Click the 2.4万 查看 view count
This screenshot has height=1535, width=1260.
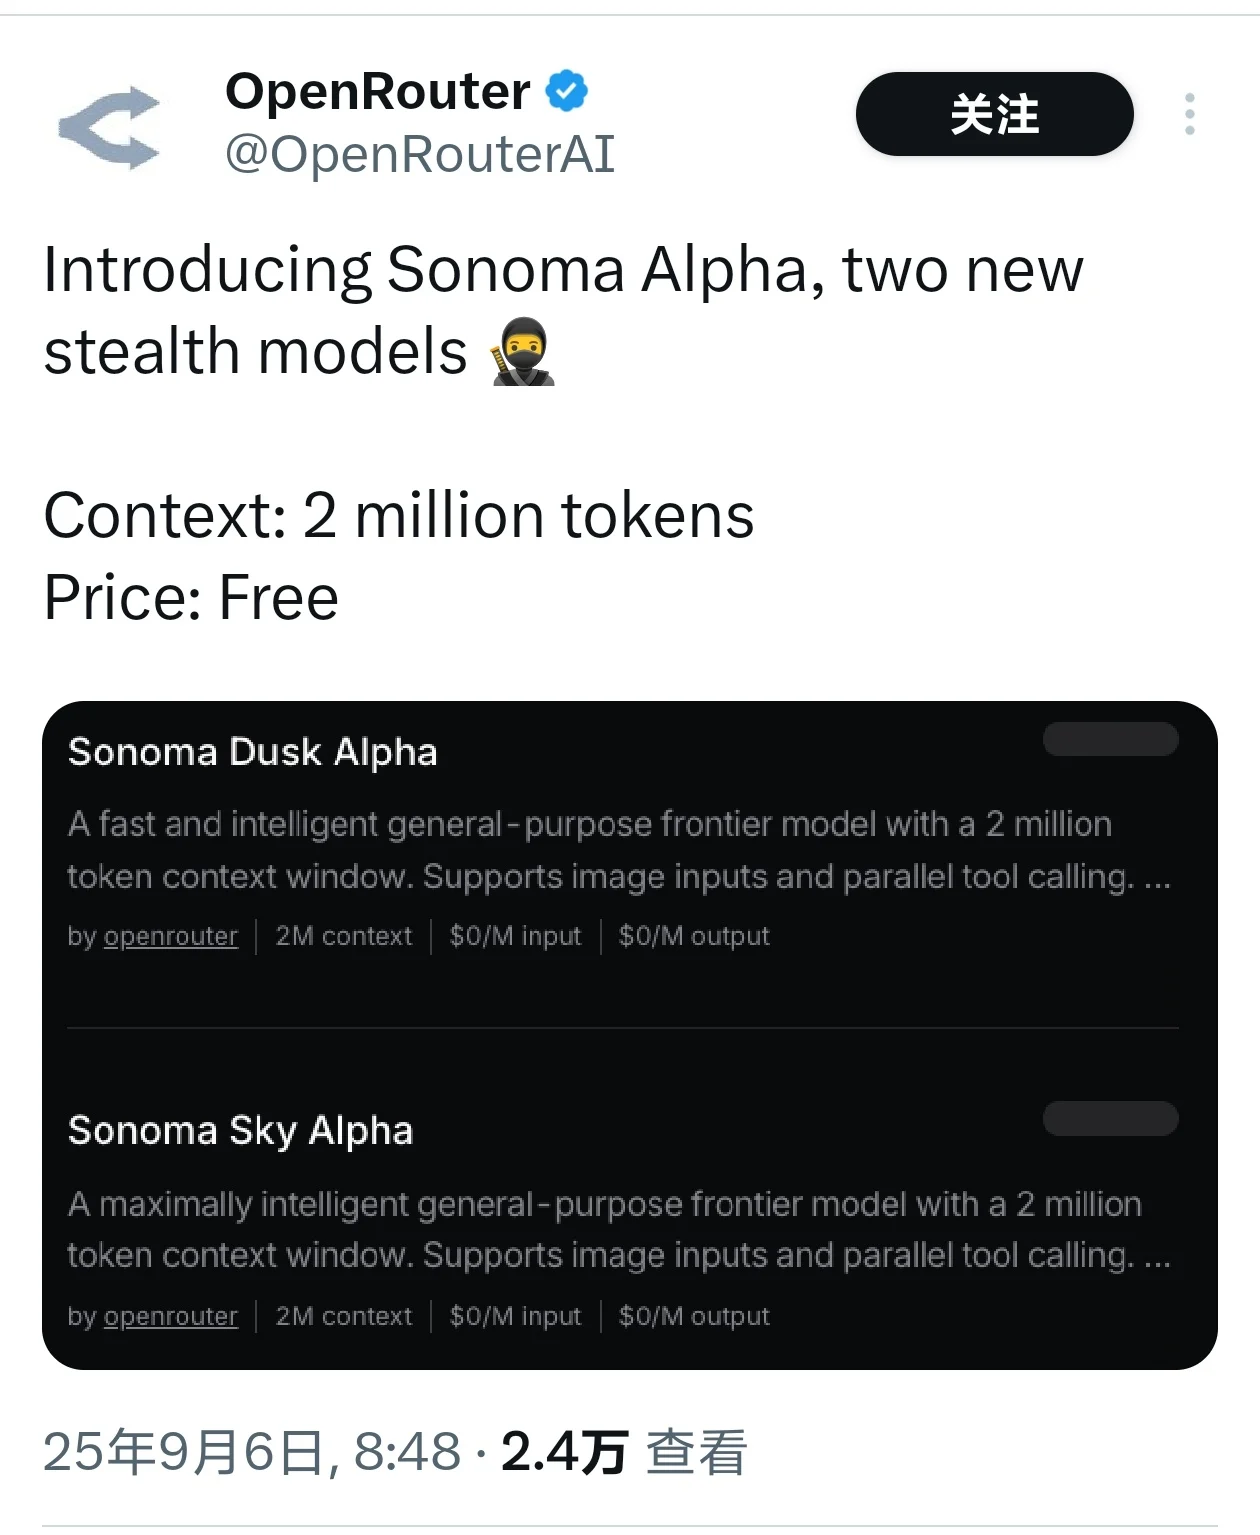(x=624, y=1452)
